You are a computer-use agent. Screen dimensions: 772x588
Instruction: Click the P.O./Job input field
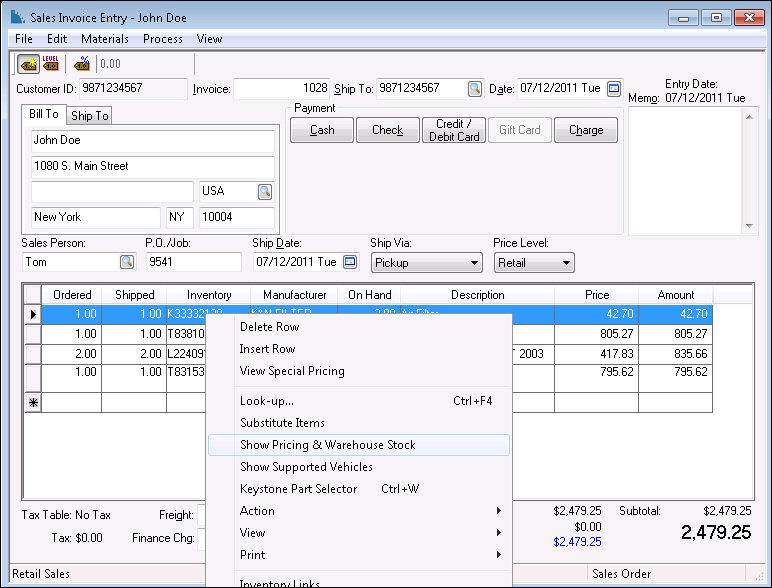193,262
